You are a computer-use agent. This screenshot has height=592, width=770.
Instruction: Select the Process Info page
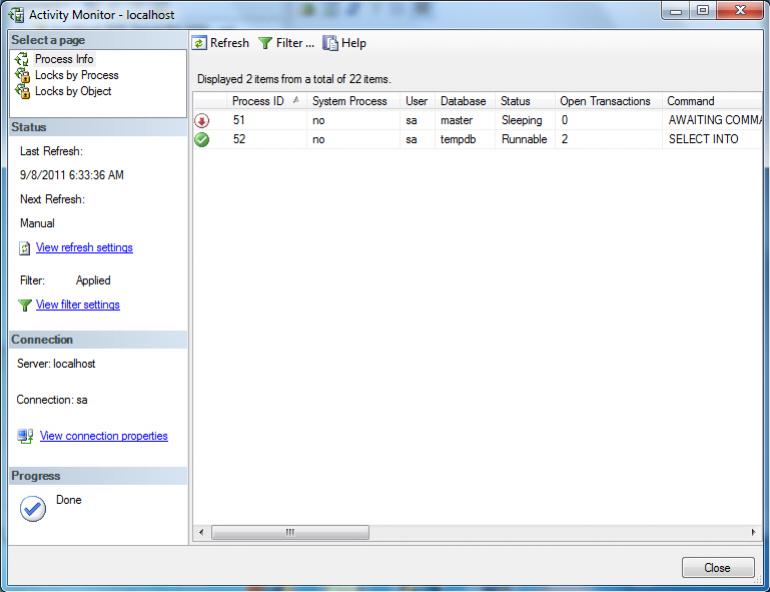(64, 59)
